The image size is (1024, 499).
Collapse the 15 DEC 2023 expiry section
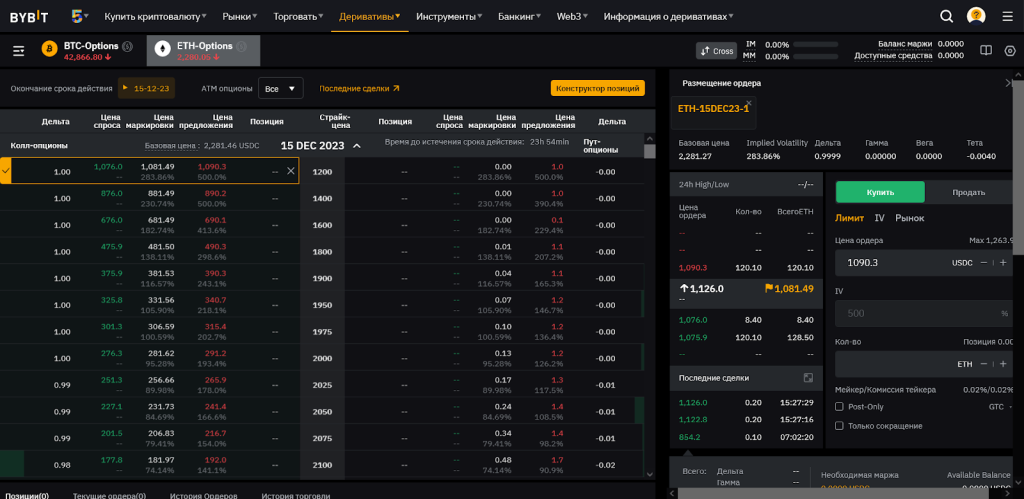(356, 146)
